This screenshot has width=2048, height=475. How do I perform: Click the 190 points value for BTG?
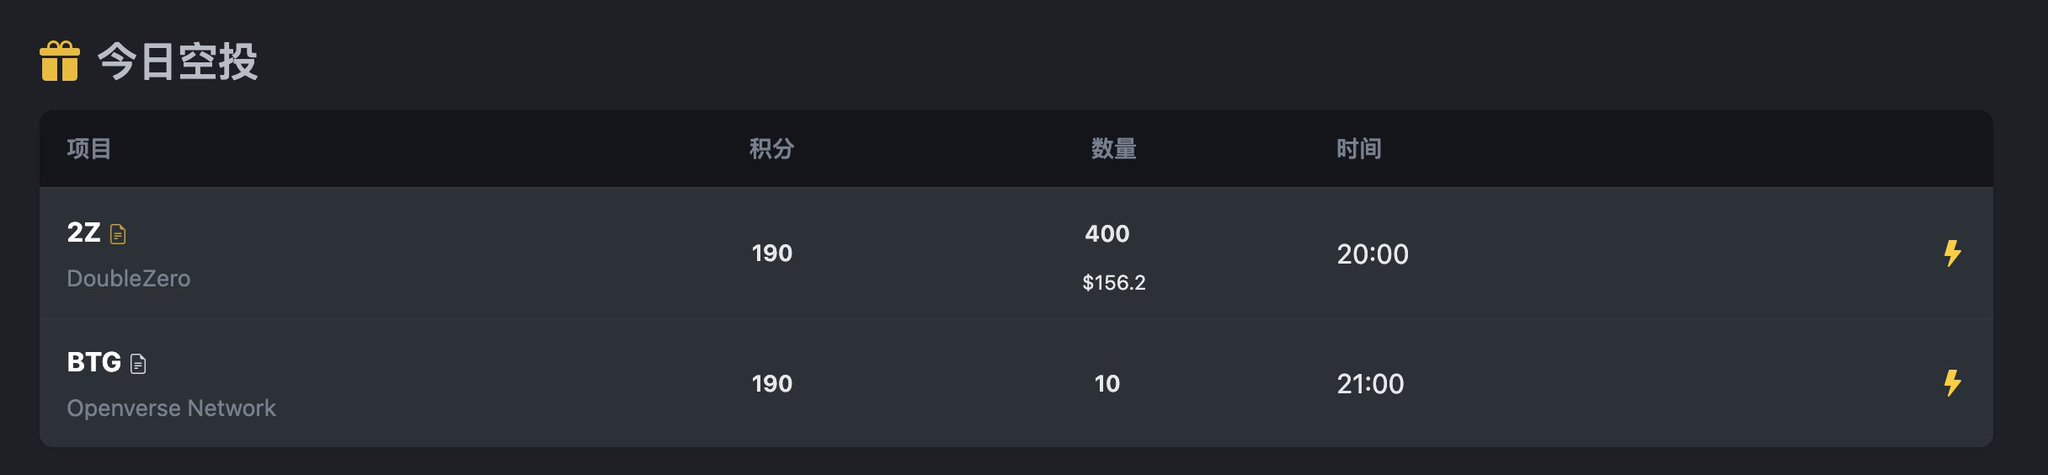click(771, 383)
